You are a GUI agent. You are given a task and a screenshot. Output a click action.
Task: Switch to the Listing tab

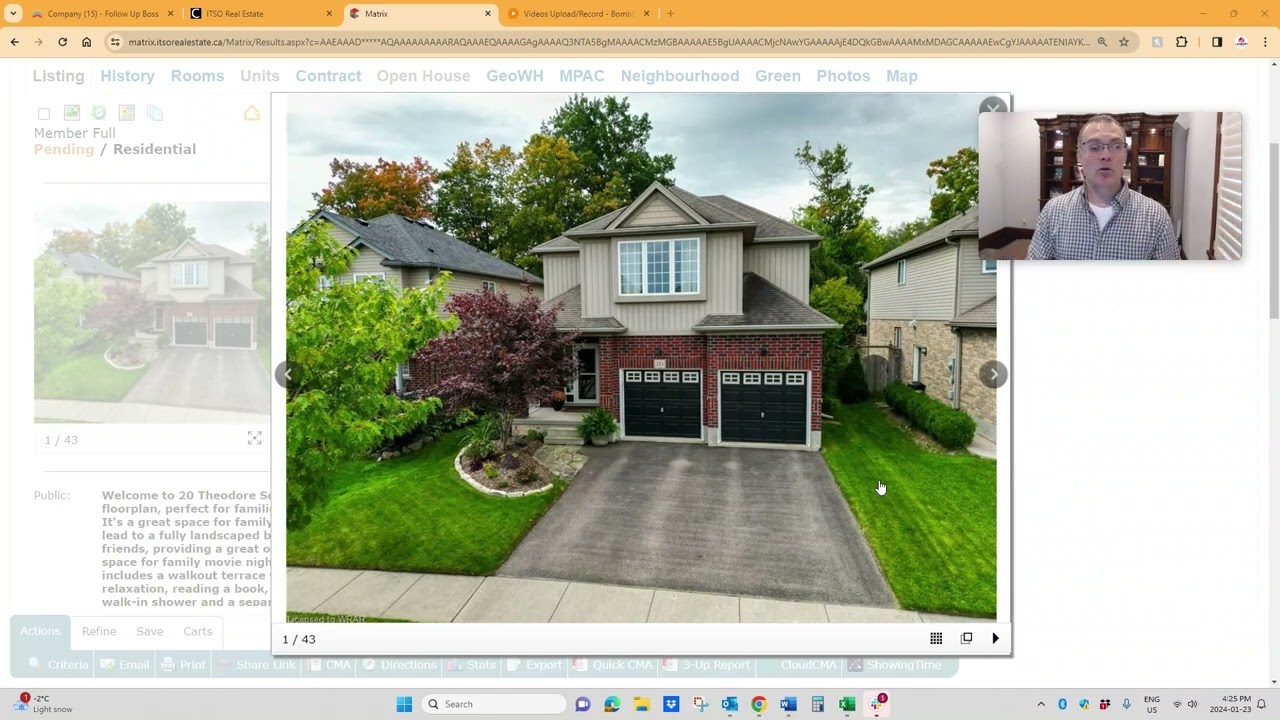(x=58, y=76)
